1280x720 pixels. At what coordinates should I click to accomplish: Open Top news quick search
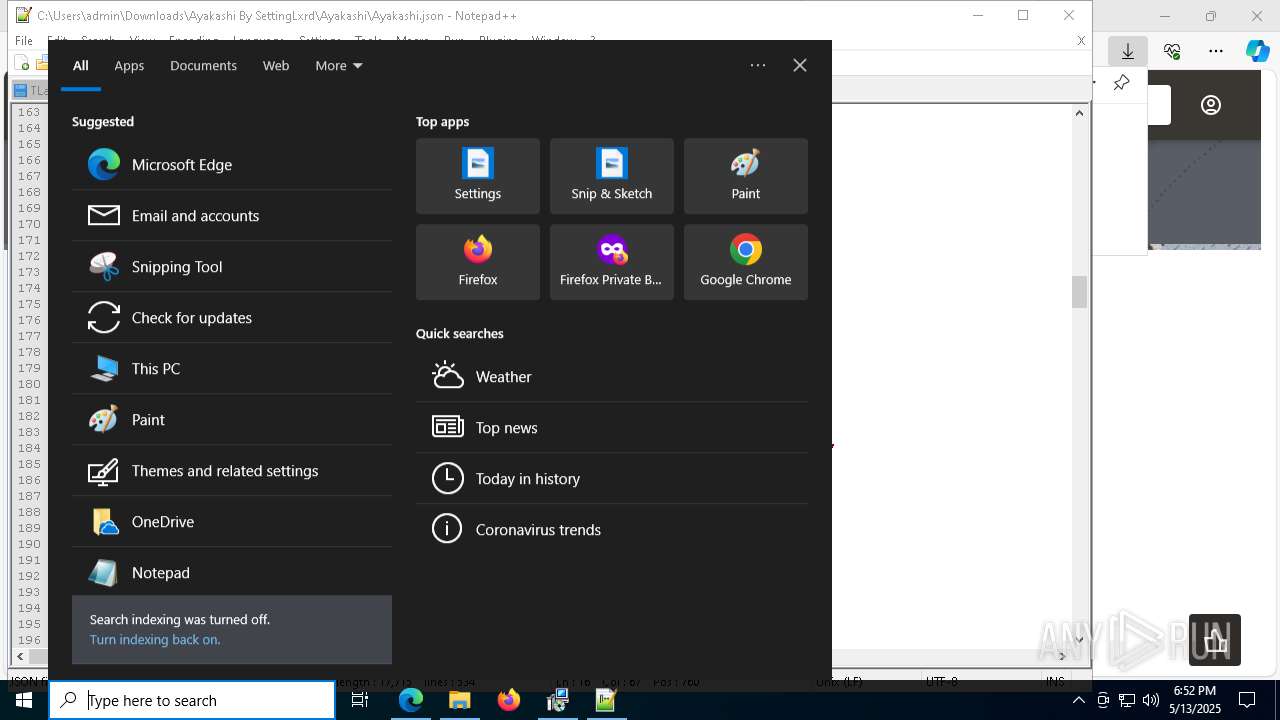pyautogui.click(x=612, y=427)
